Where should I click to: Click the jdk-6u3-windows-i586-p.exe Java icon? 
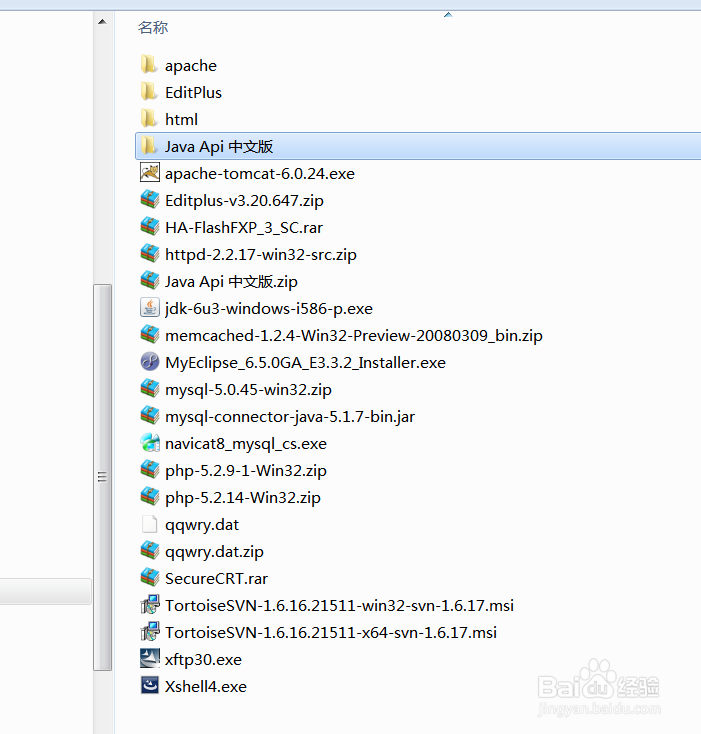[x=150, y=308]
